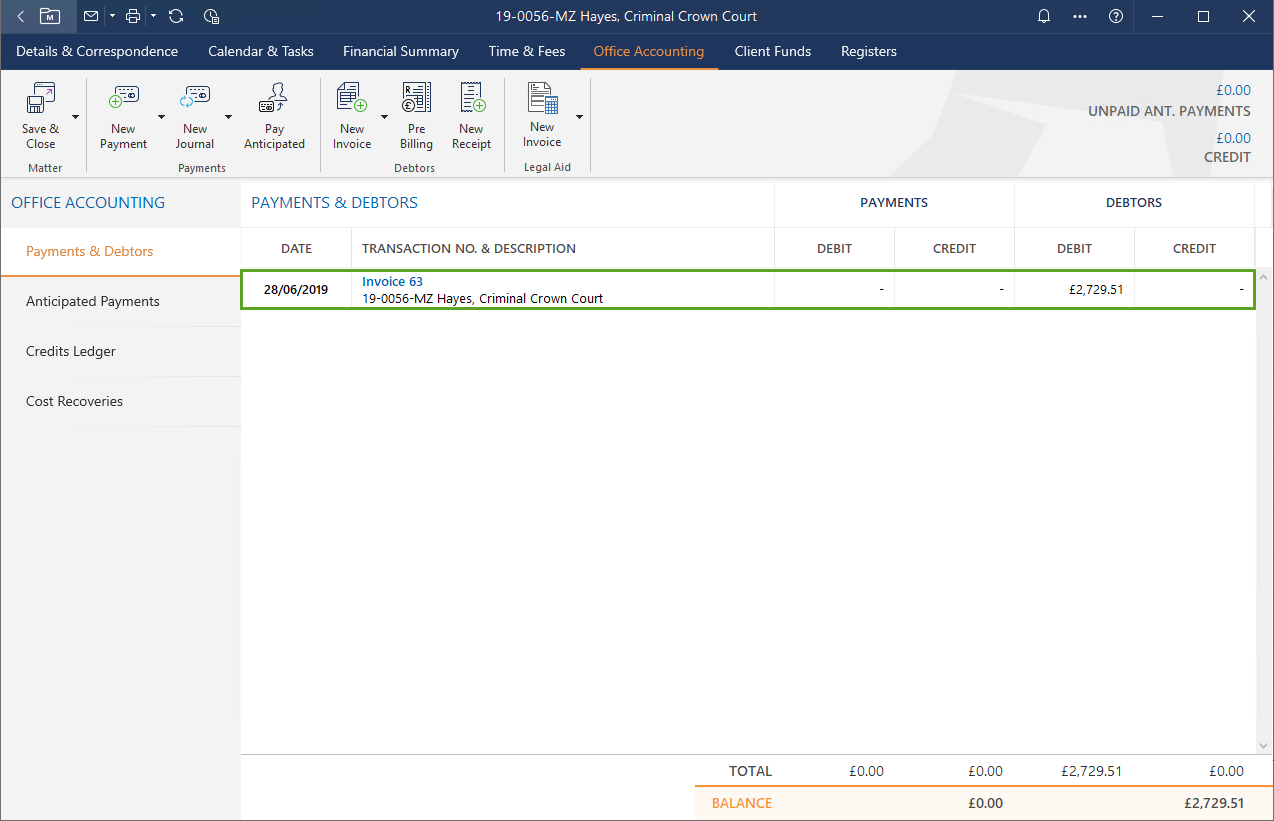Click the Save & Close icon
This screenshot has width=1274, height=821.
click(x=40, y=100)
